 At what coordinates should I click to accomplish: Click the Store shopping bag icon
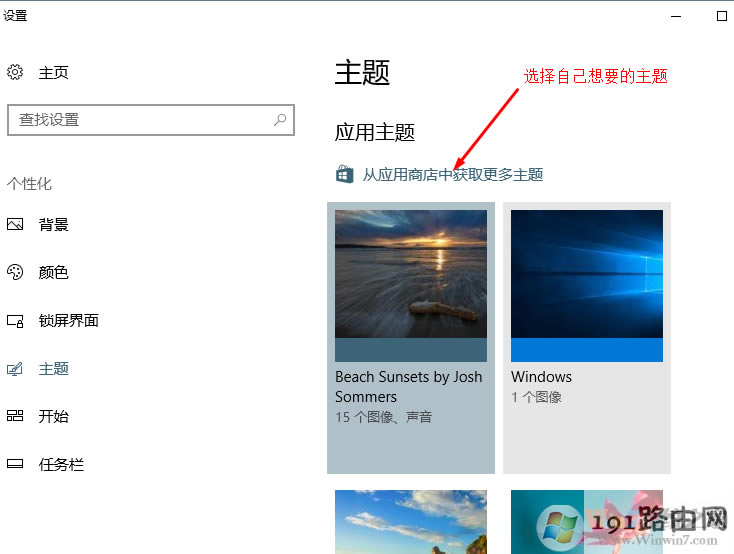pos(344,175)
